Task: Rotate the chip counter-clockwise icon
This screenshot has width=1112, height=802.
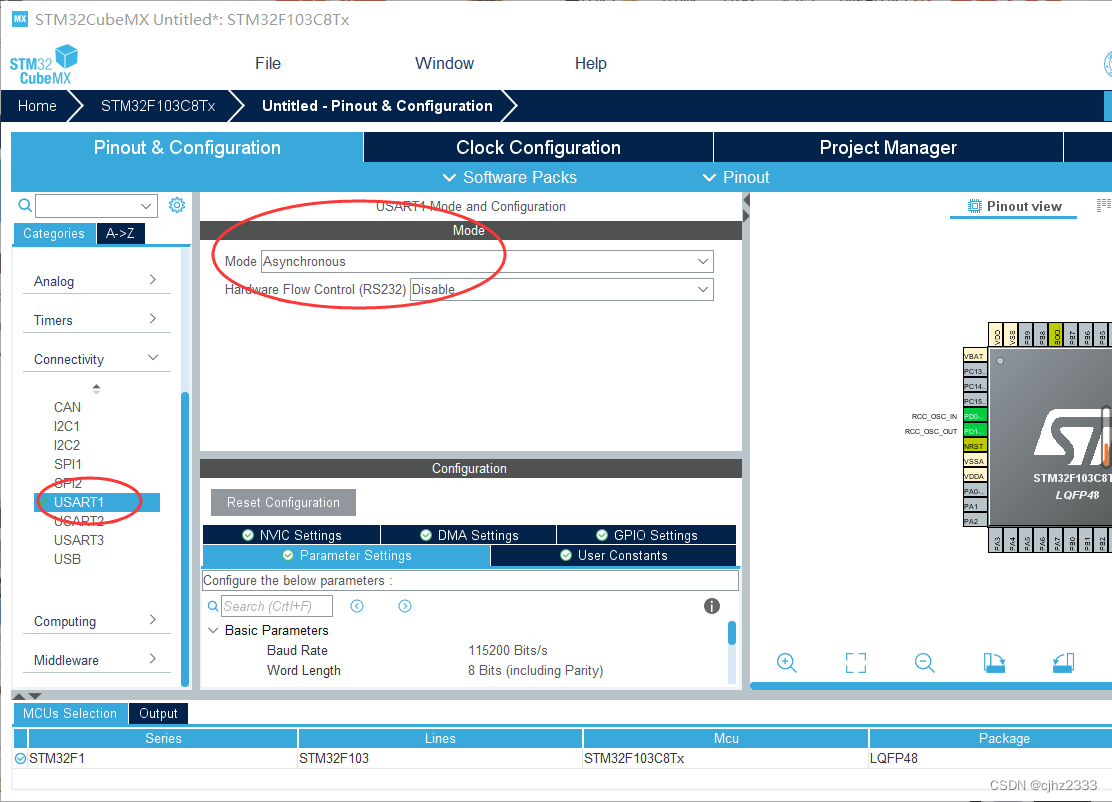Action: tap(1063, 663)
